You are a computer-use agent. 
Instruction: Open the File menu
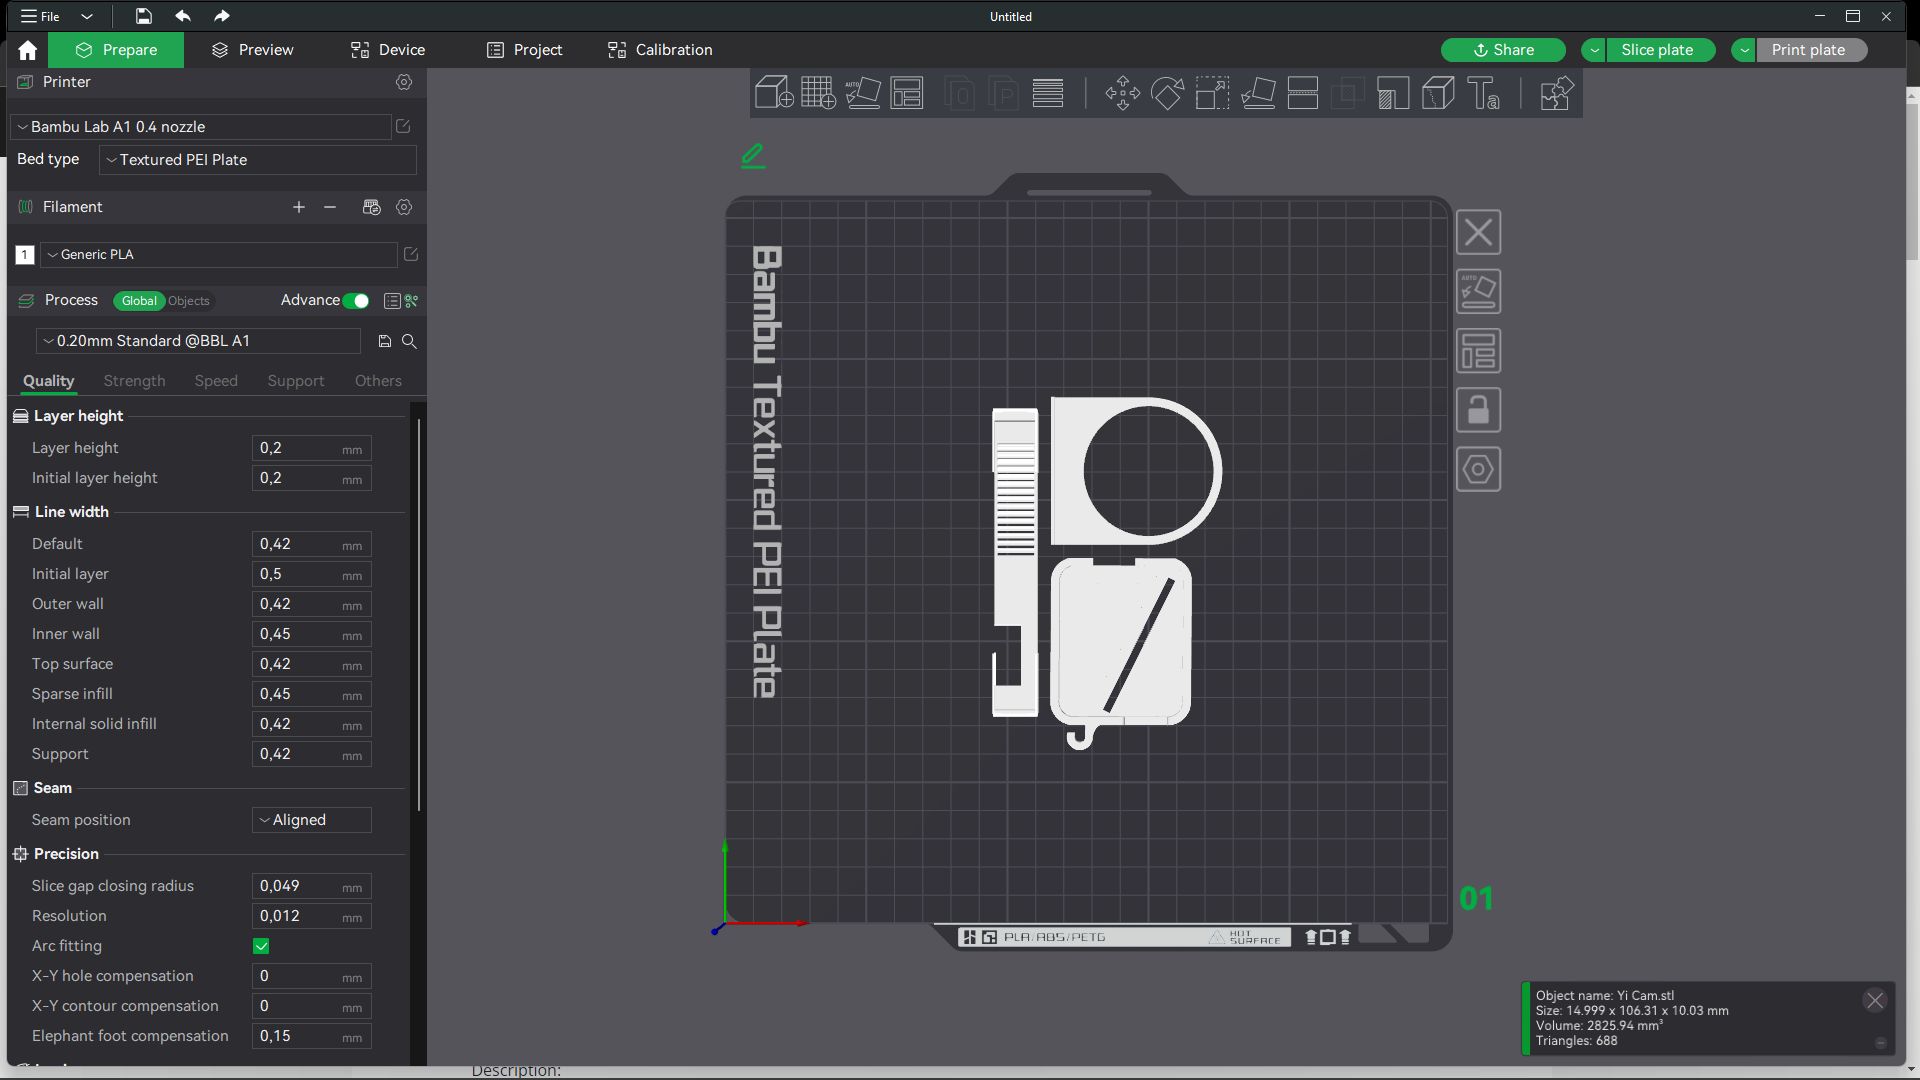coord(41,16)
